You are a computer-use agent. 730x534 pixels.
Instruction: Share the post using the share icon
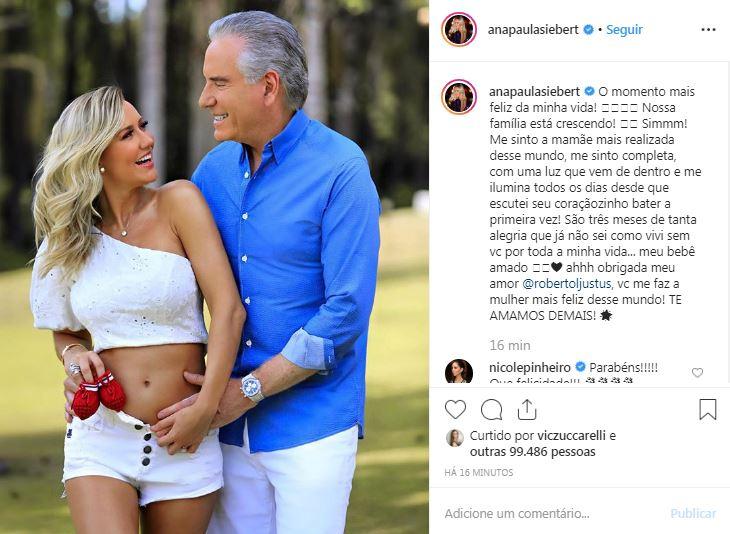coord(527,409)
